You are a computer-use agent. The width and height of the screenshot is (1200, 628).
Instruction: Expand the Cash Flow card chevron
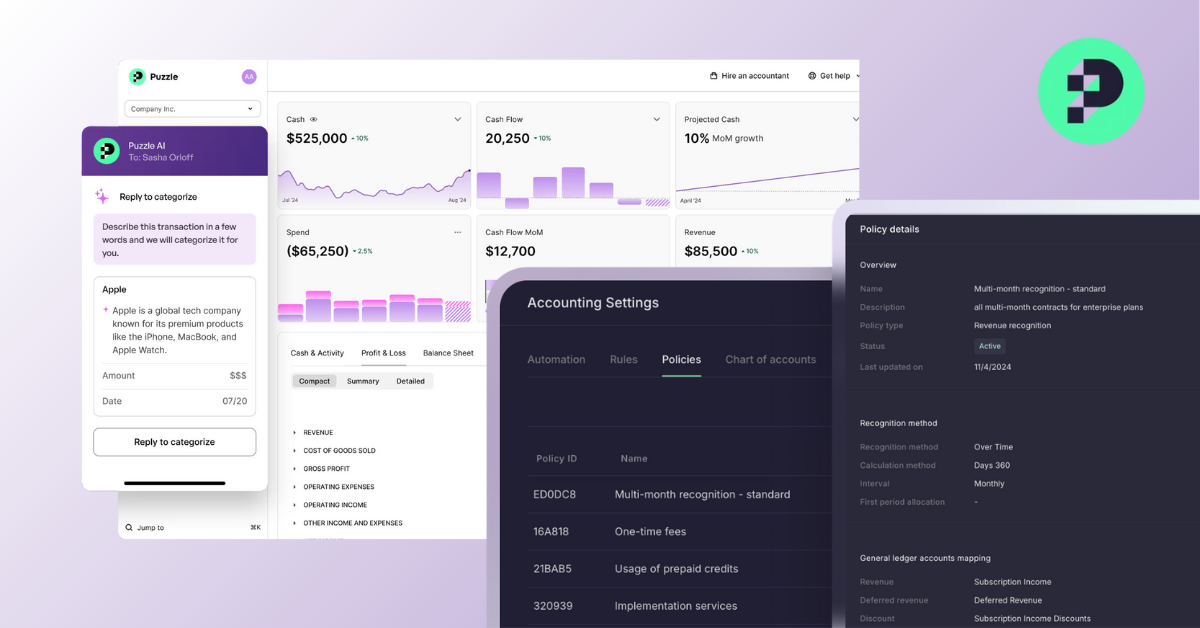coord(656,119)
